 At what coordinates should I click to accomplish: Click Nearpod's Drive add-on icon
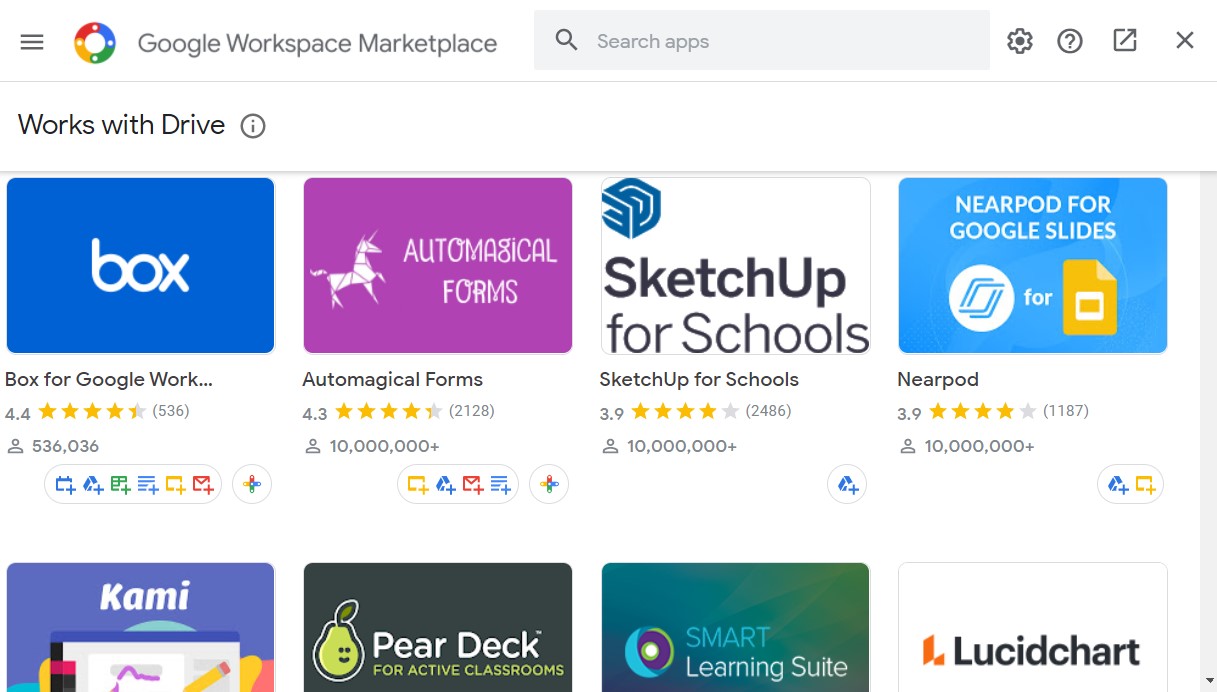(x=1118, y=485)
